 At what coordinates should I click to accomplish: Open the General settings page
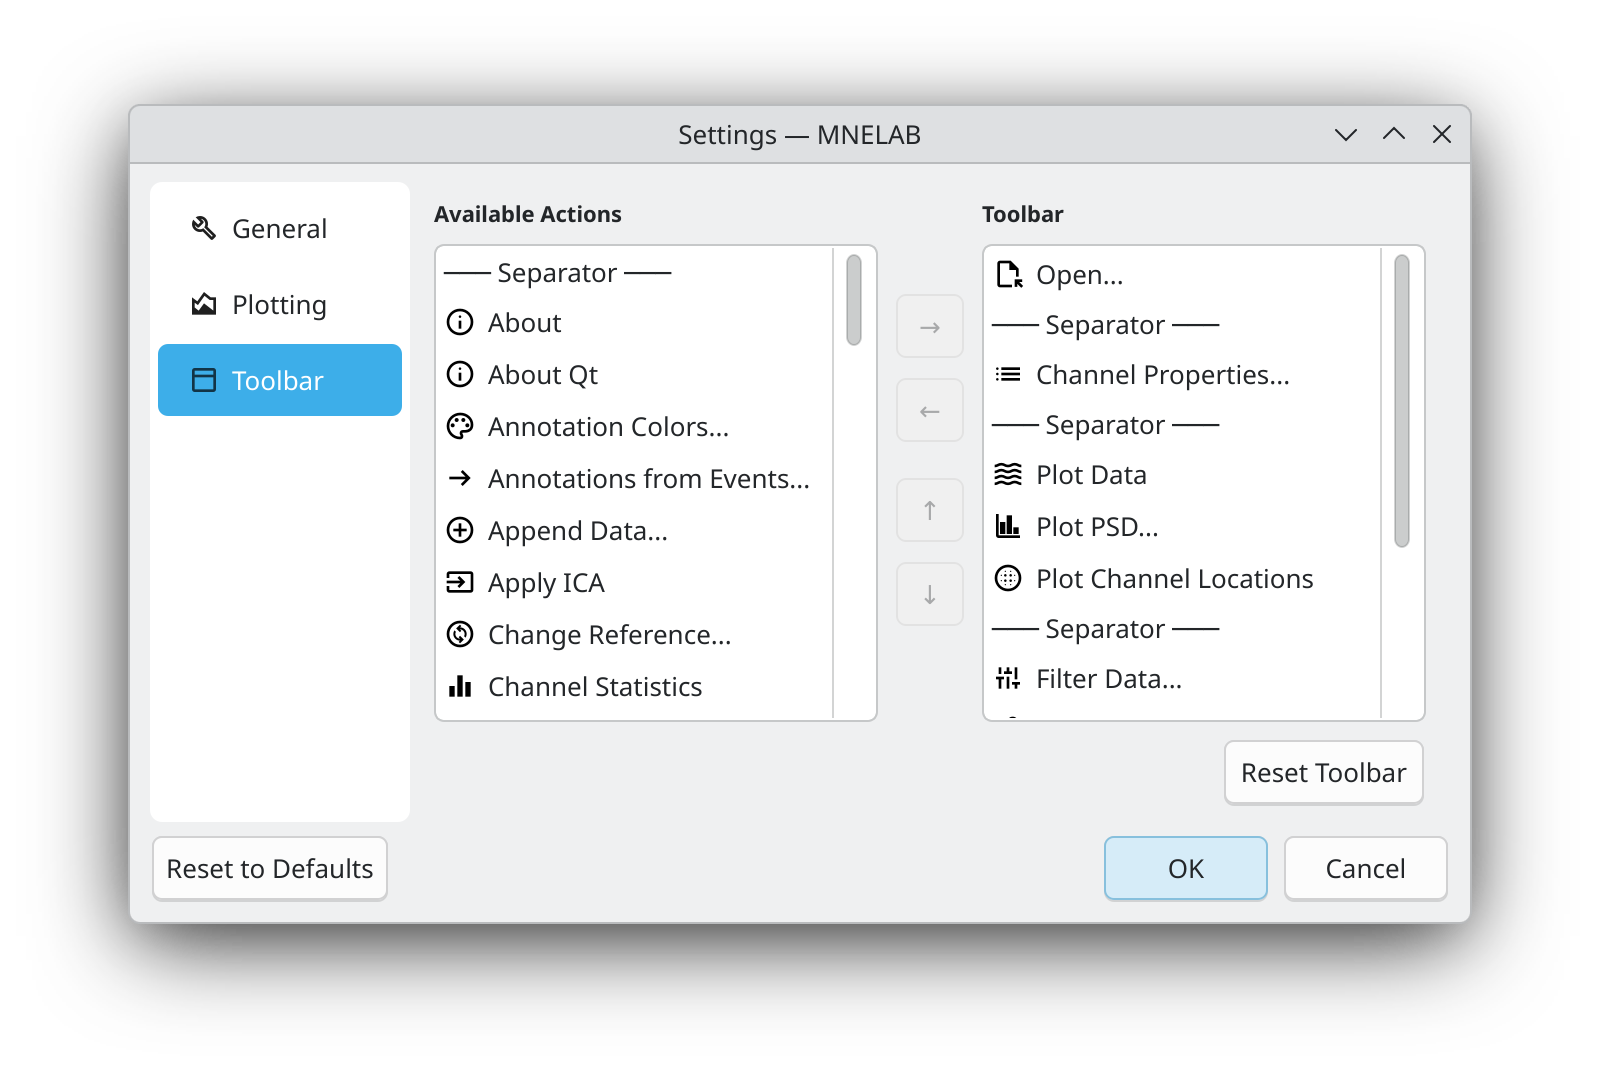pyautogui.click(x=280, y=229)
